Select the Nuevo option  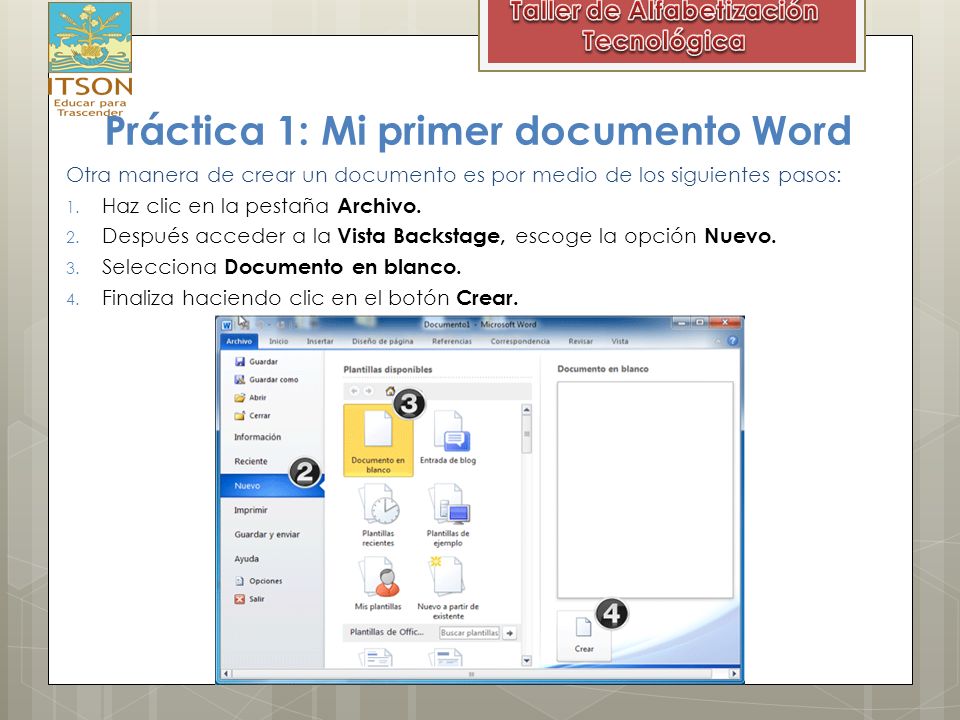272,486
